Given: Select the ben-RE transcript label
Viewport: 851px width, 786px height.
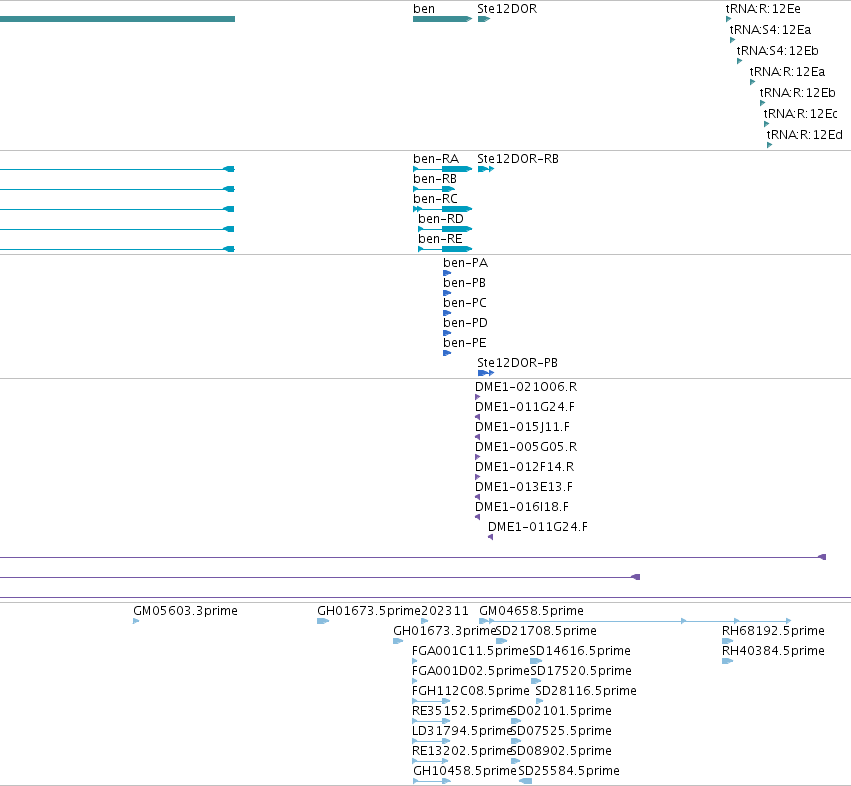Looking at the screenshot, I should [440, 239].
